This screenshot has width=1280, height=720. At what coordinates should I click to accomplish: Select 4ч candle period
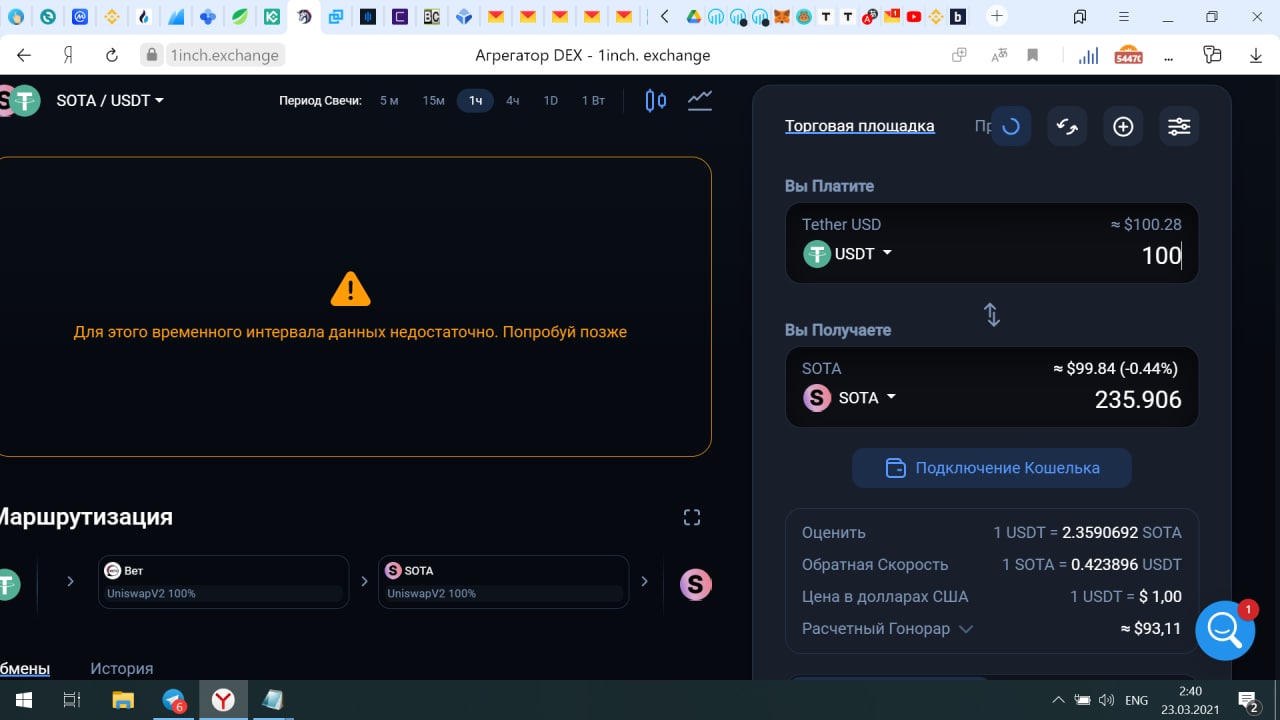coord(512,101)
